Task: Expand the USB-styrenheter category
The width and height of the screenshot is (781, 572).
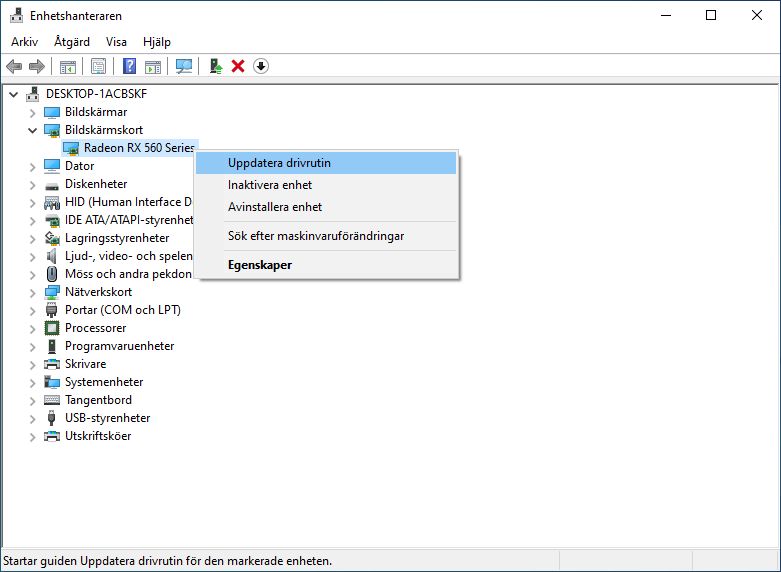Action: 33,419
